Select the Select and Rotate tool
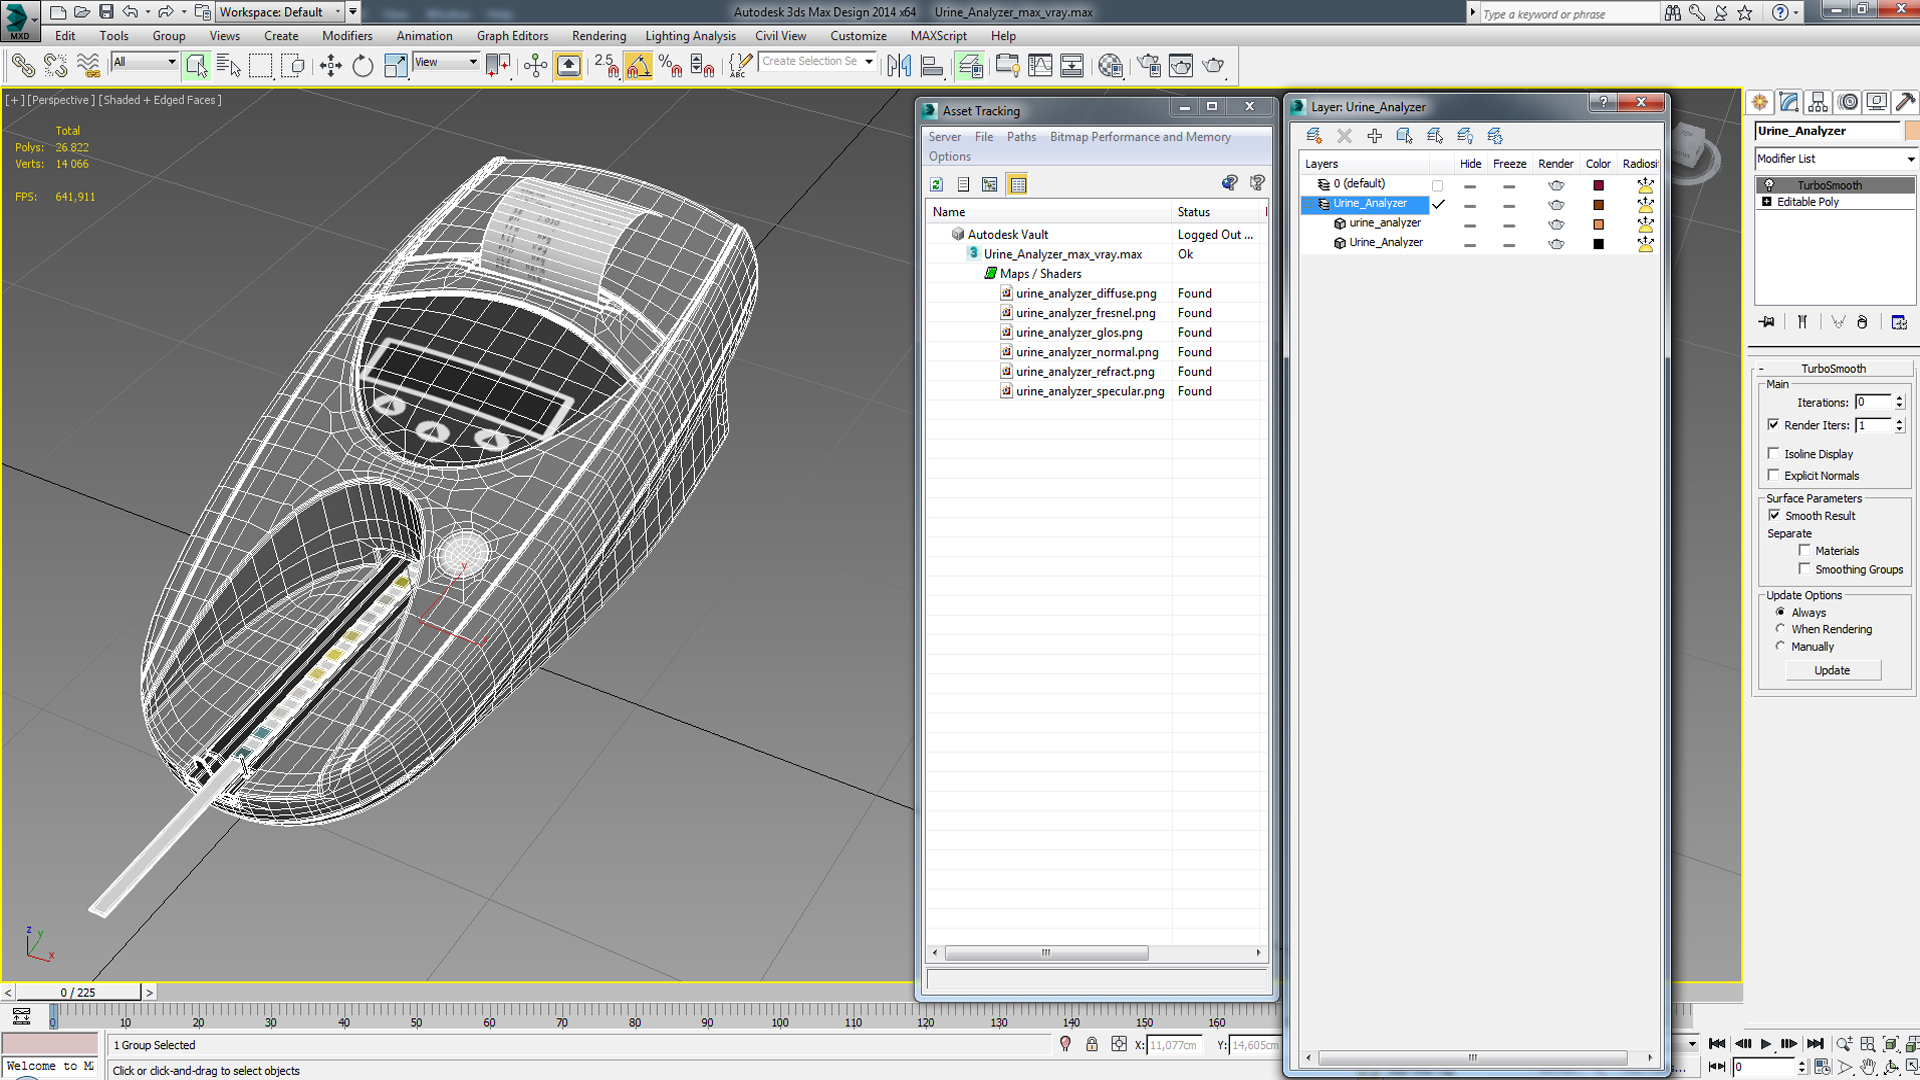This screenshot has height=1080, width=1920. [362, 66]
